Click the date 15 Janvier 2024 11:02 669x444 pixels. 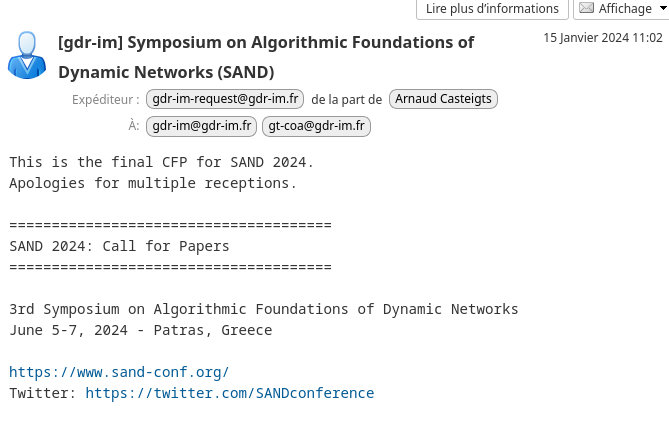point(603,38)
